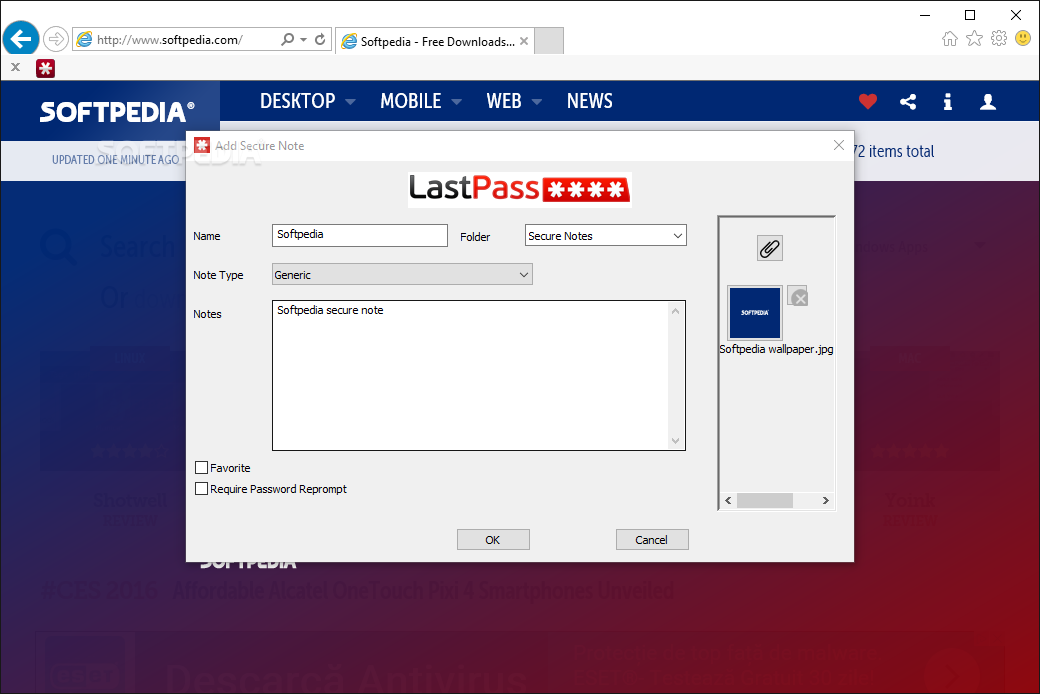Click the browser Back arrow button
The height and width of the screenshot is (694, 1040).
tap(21, 39)
